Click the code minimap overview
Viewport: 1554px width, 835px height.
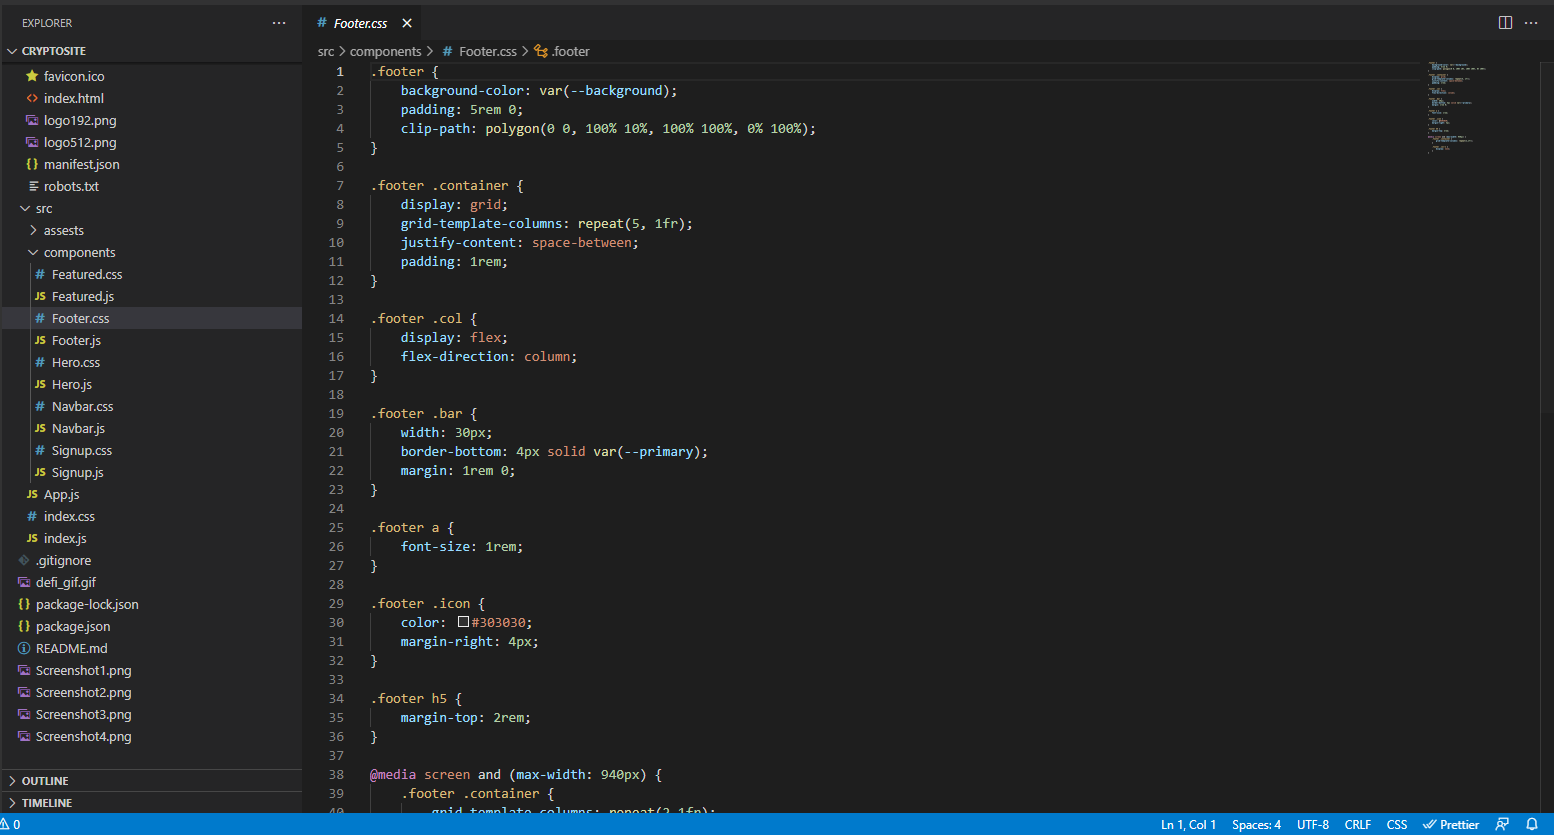(x=1458, y=108)
